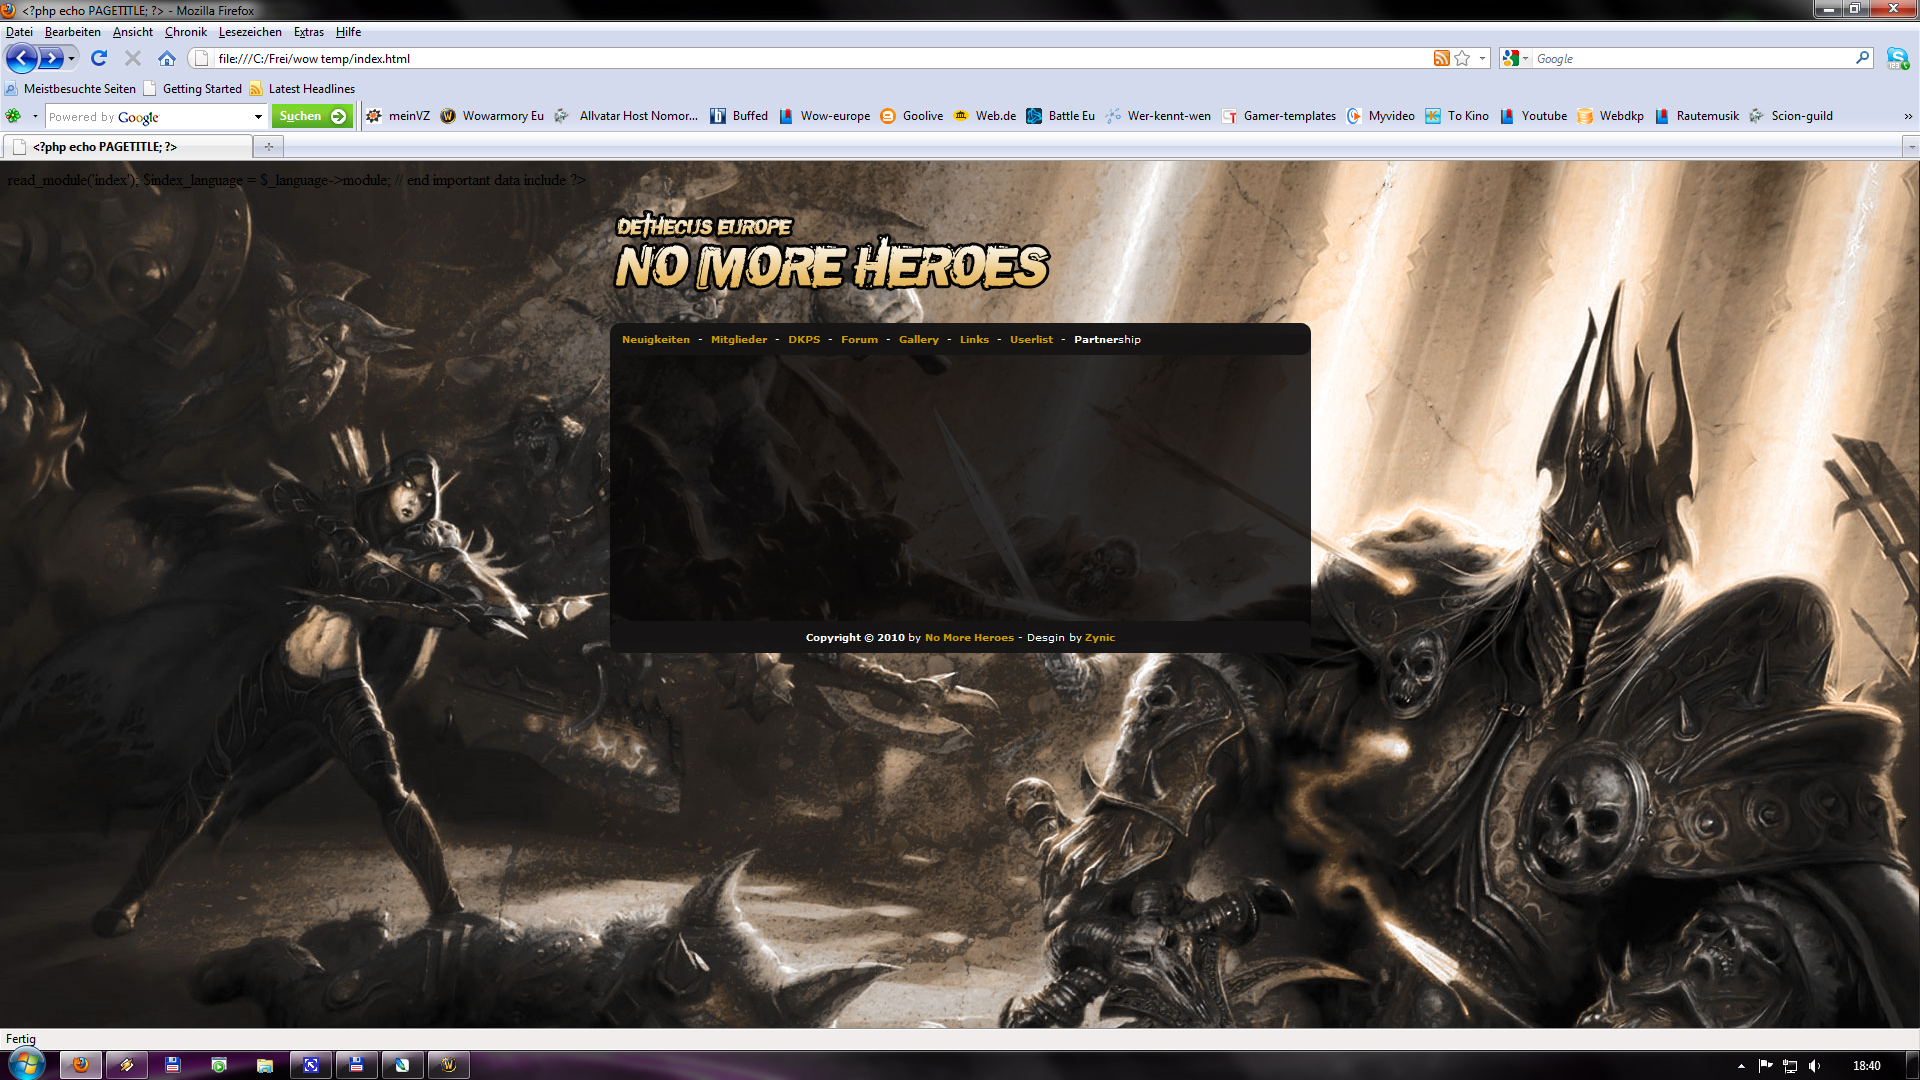
Task: Go to the Home page icon
Action: 167,58
